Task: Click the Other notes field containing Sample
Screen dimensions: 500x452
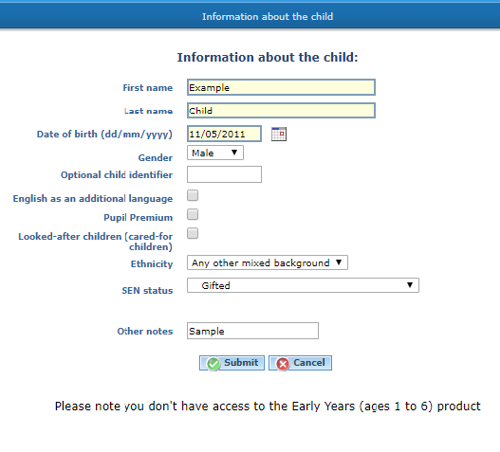Action: coord(253,331)
